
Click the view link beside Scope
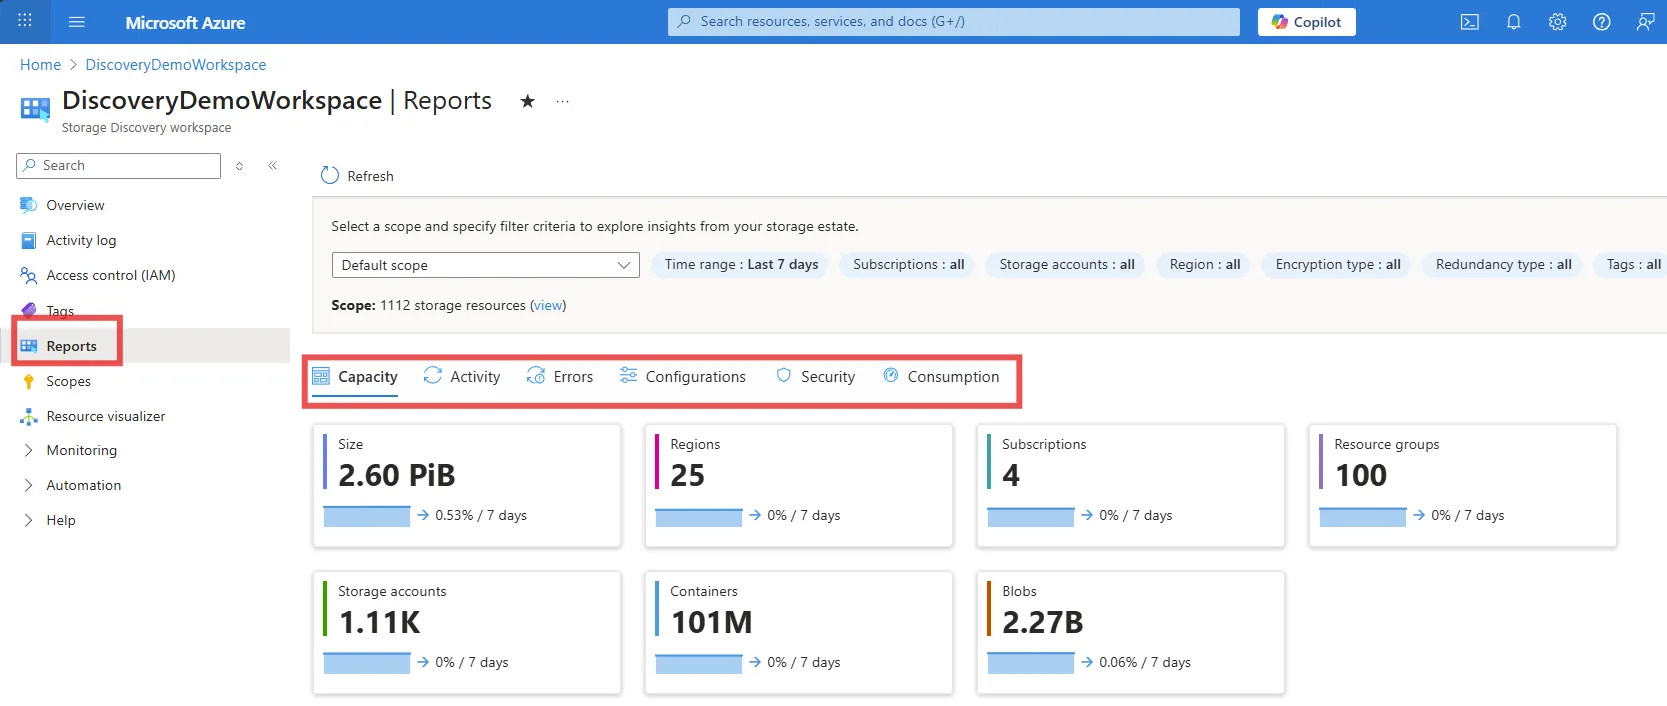(548, 306)
